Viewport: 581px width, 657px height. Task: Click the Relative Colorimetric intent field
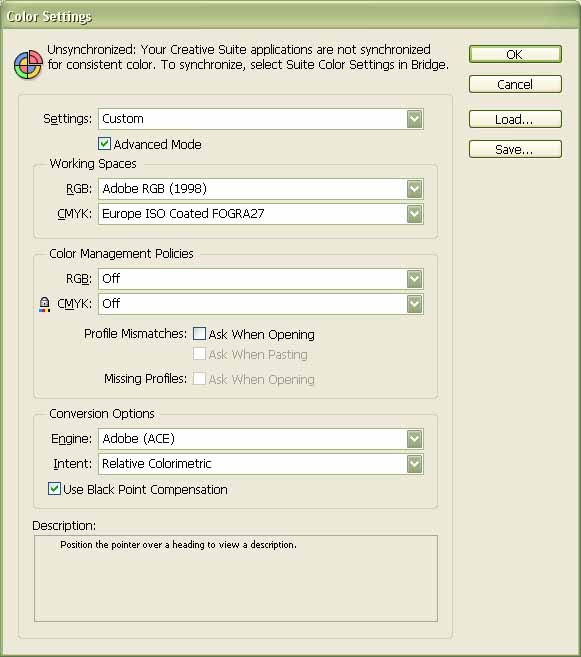[x=261, y=464]
